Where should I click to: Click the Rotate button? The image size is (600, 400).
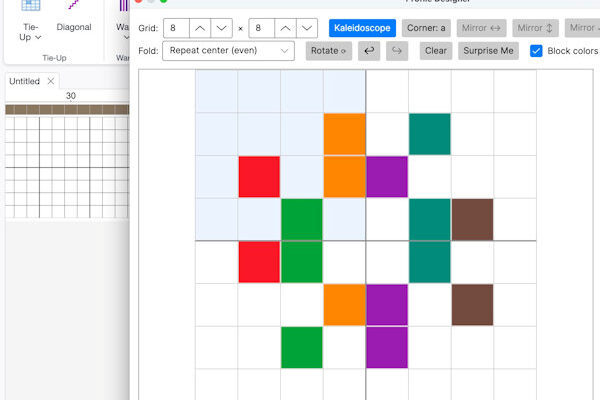(x=328, y=51)
